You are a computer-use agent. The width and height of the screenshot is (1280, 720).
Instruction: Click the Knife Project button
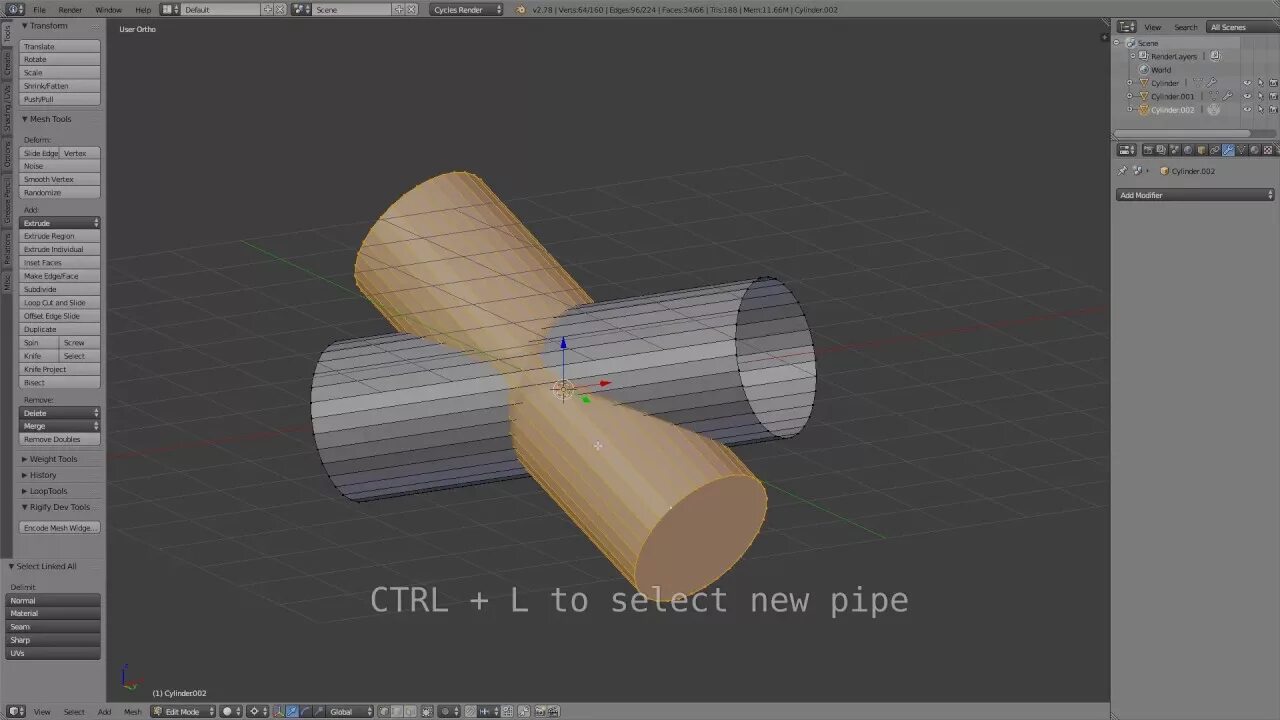pos(60,369)
